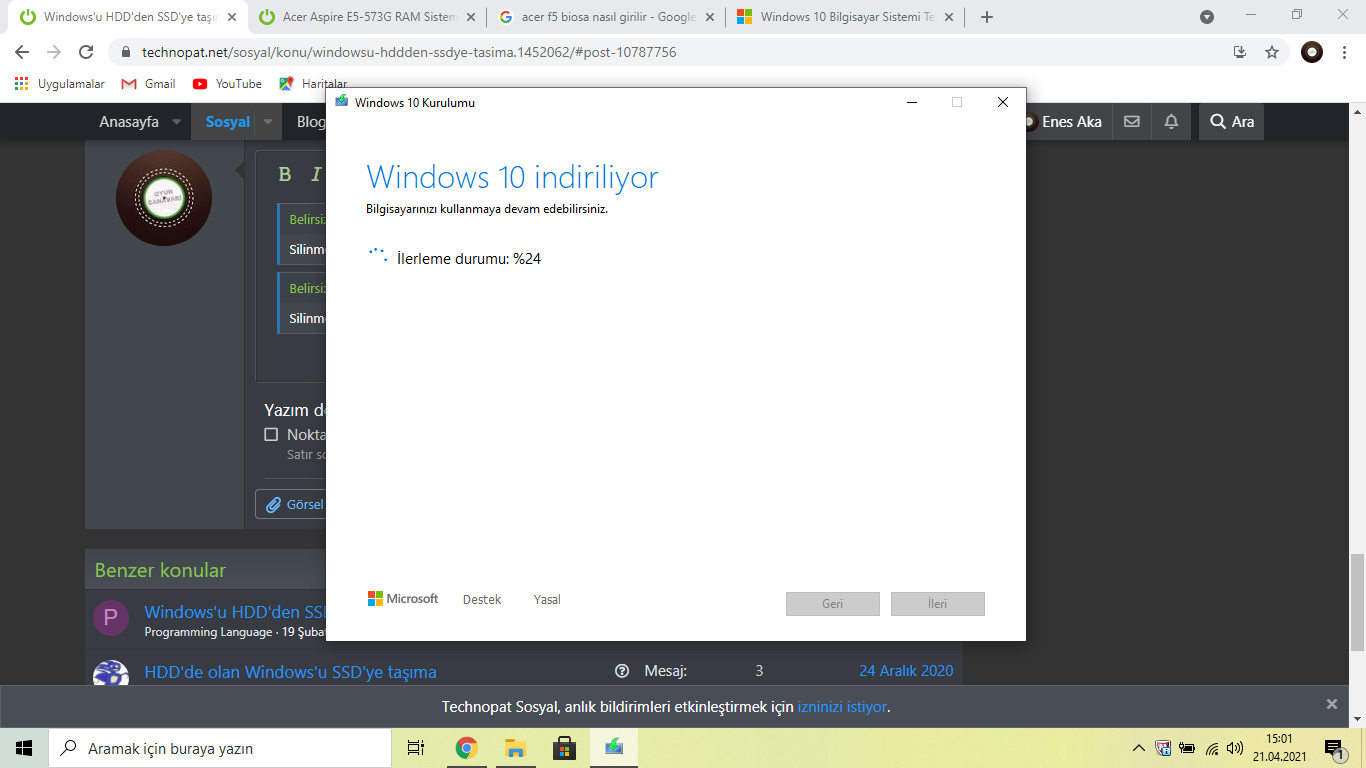The height and width of the screenshot is (768, 1366).
Task: Open the volume control tray icon
Action: coord(1235,748)
